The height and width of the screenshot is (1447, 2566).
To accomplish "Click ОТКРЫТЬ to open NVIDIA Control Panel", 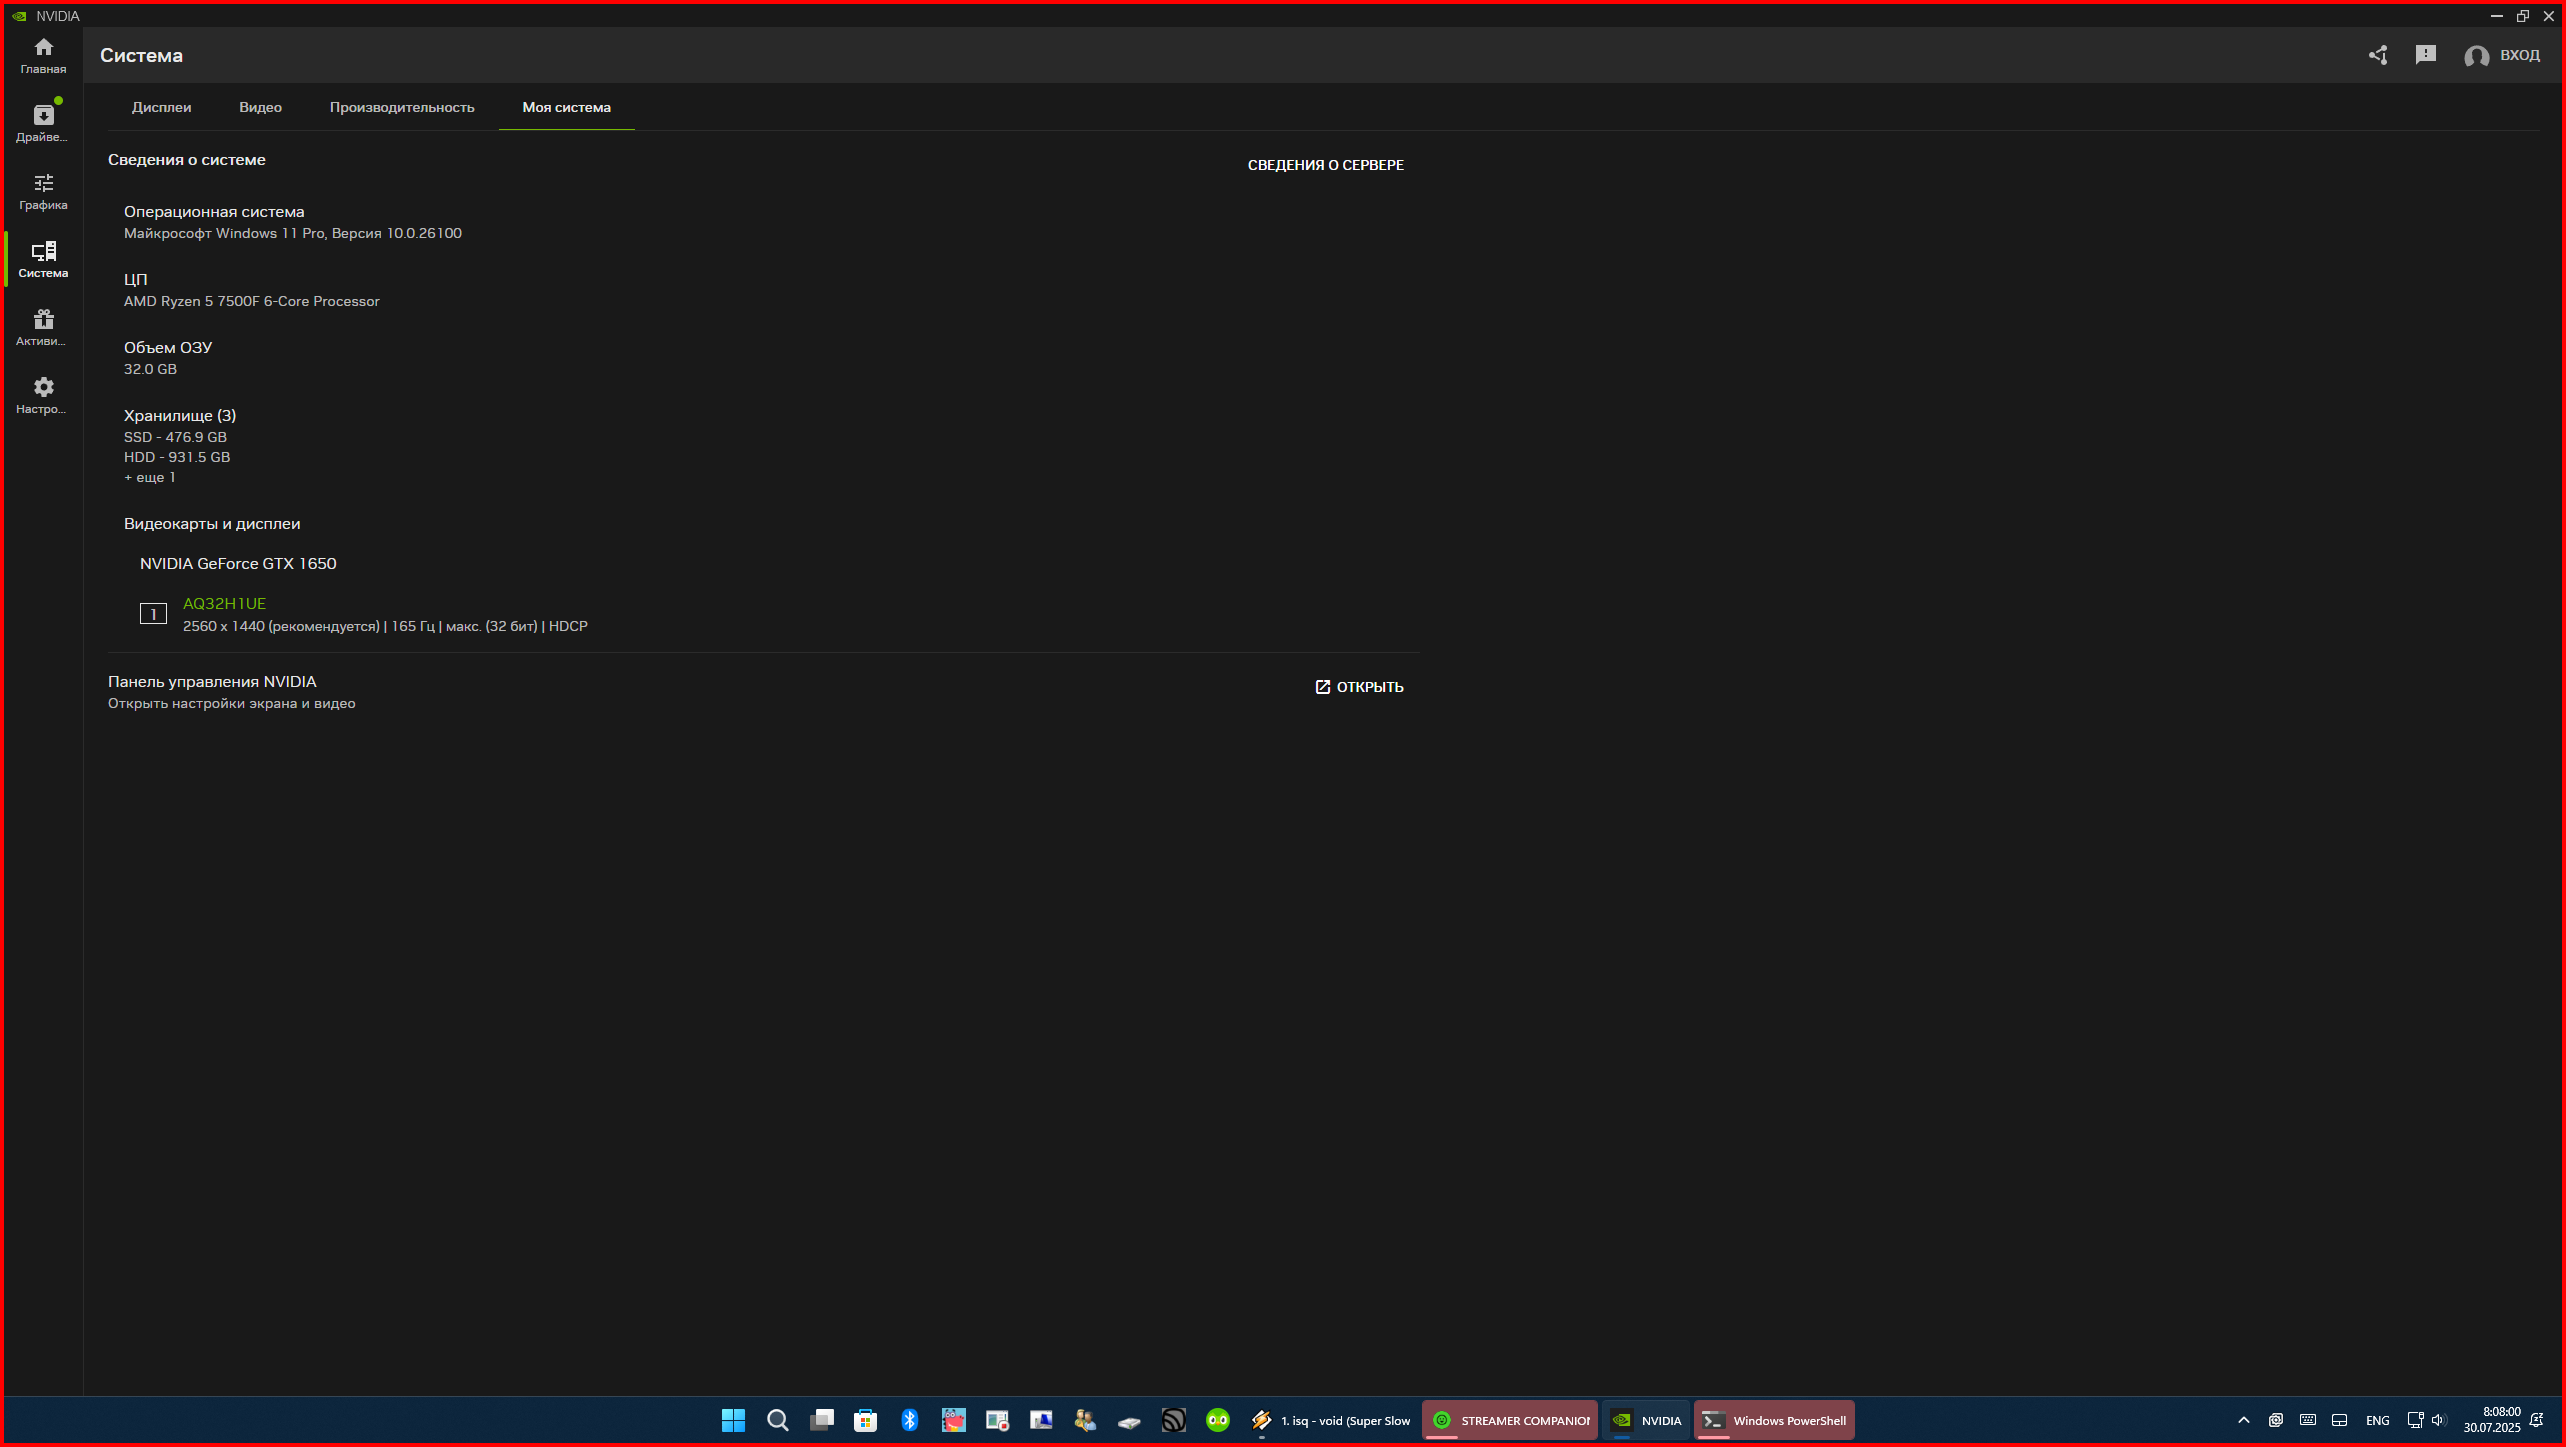I will pos(1359,687).
